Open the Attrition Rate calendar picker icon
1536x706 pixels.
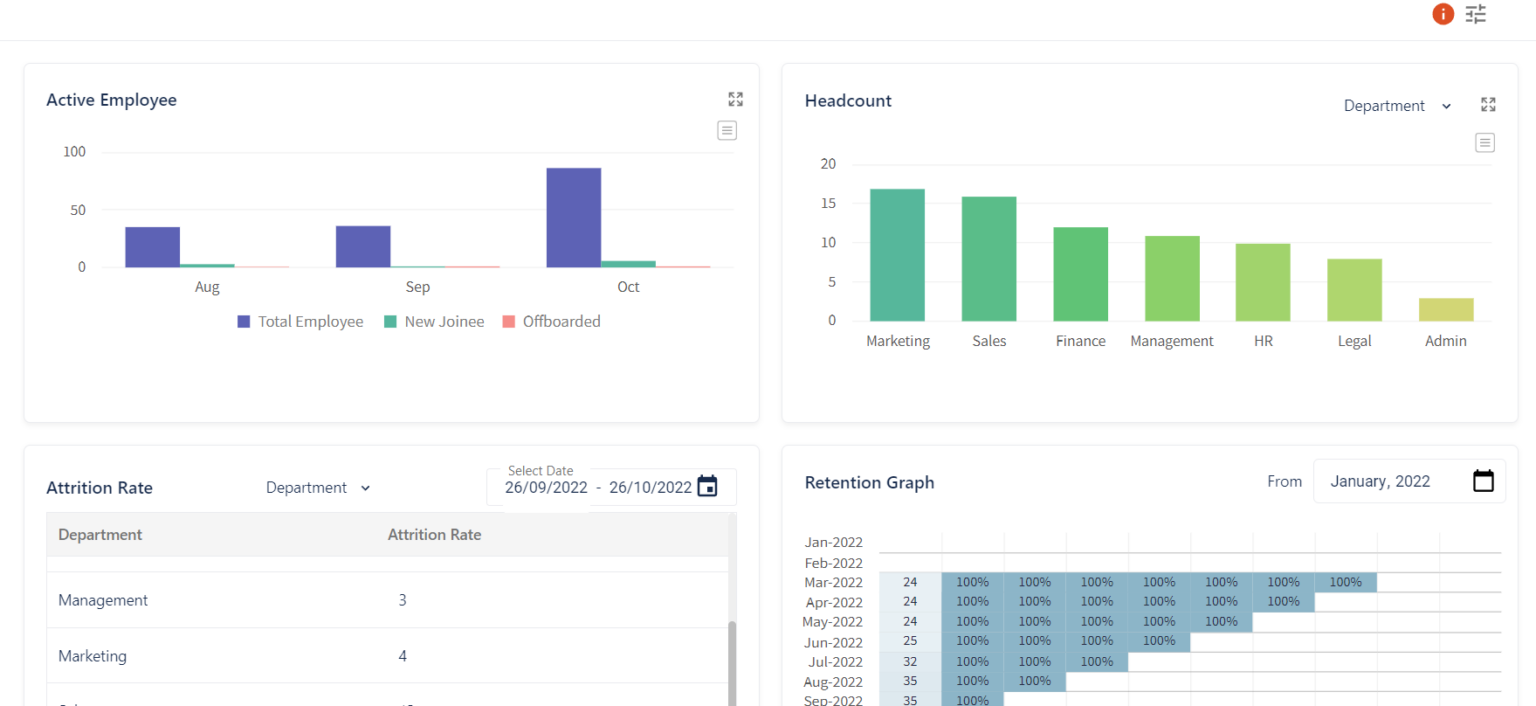click(707, 487)
